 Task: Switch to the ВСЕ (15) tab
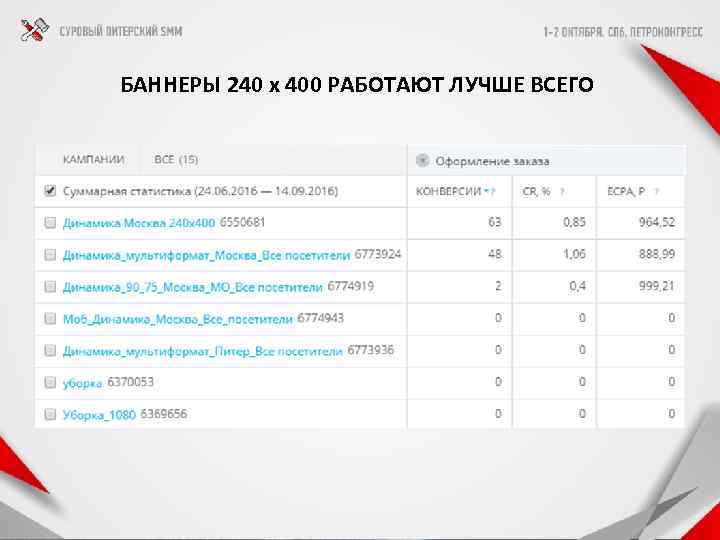pyautogui.click(x=176, y=160)
